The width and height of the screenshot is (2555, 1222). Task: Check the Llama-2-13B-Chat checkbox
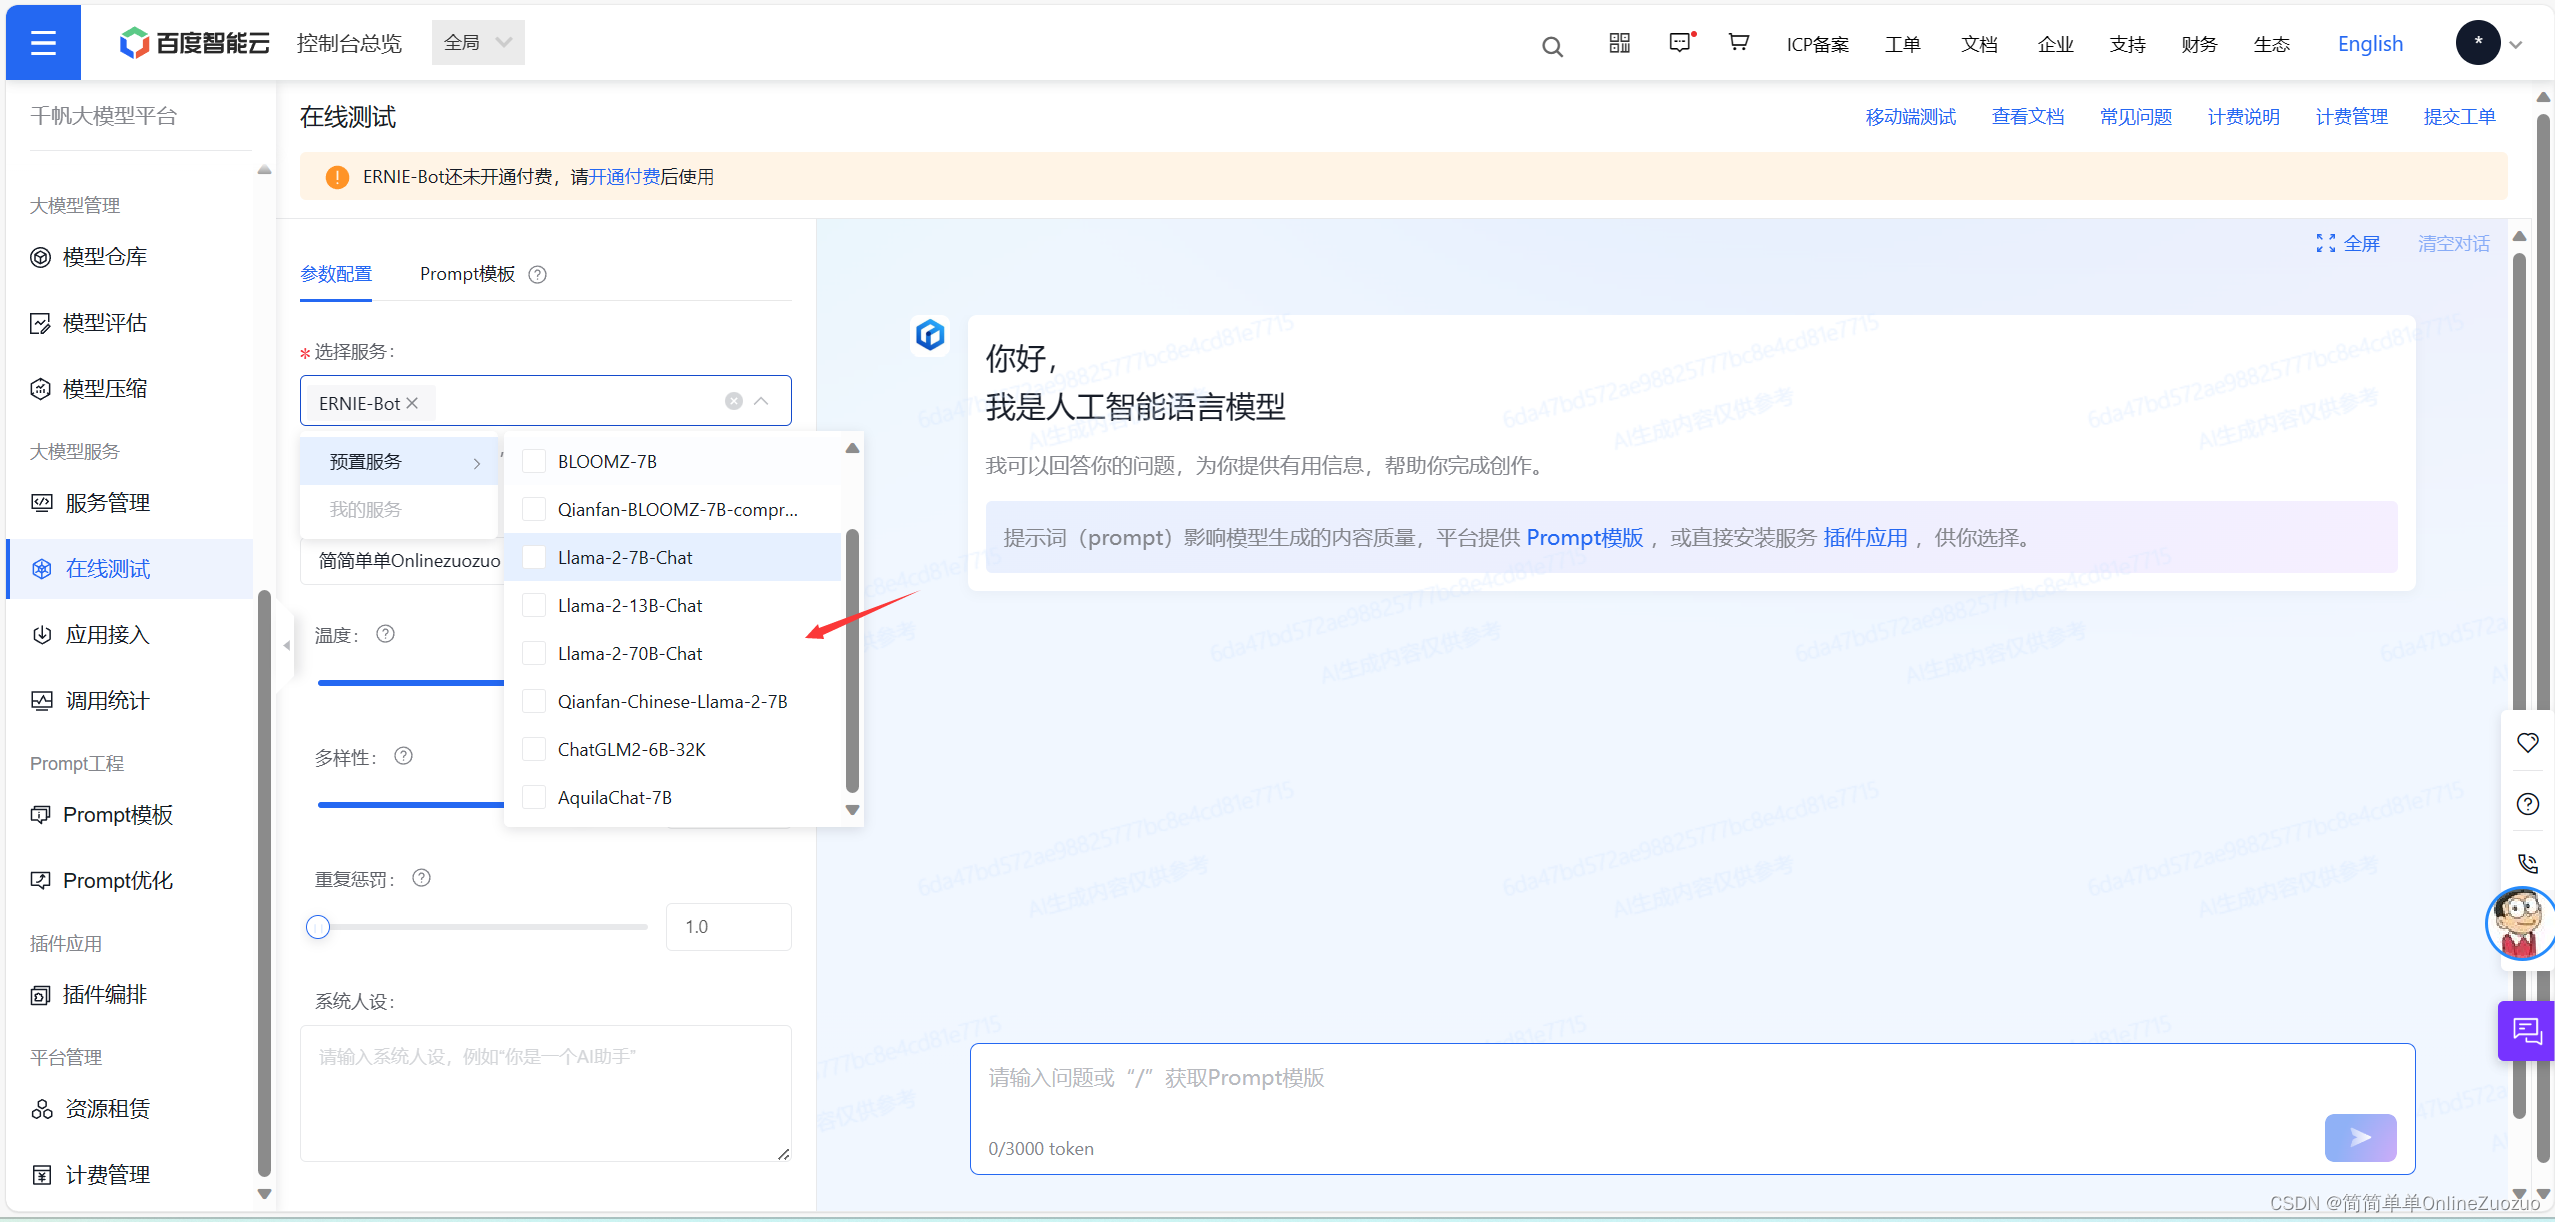[534, 605]
